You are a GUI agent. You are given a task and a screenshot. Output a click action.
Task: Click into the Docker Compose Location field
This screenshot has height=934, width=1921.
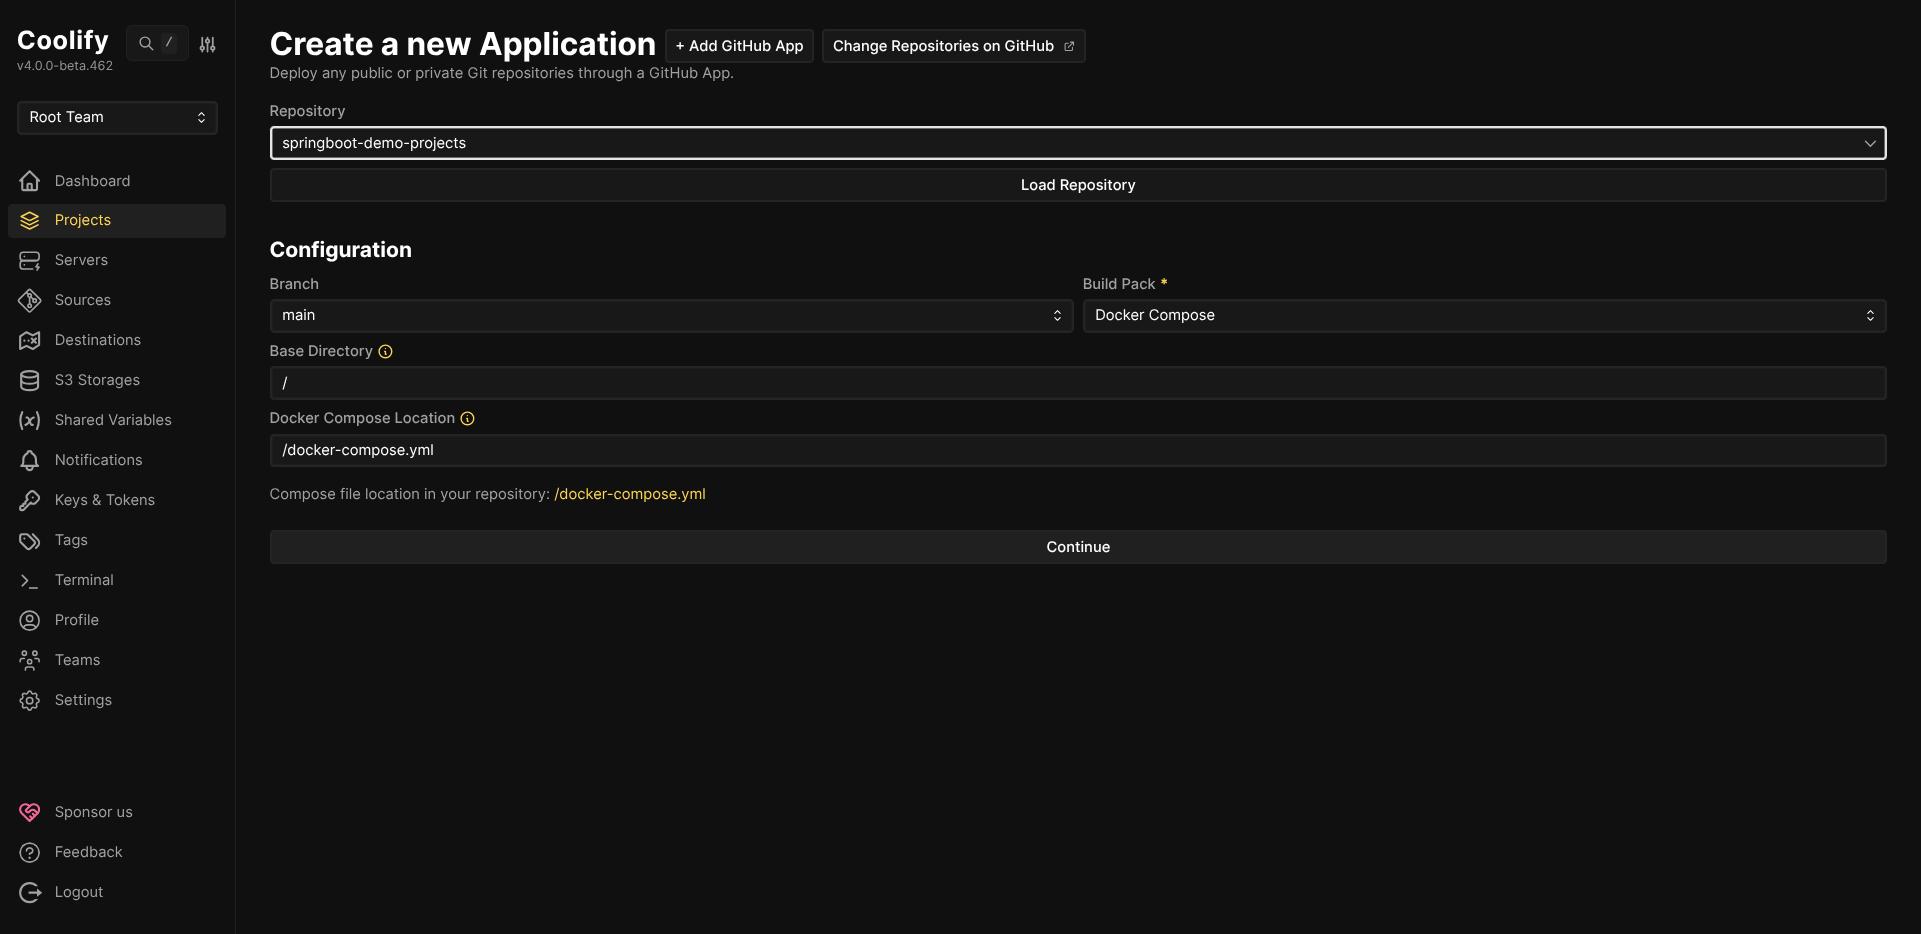click(x=1077, y=451)
